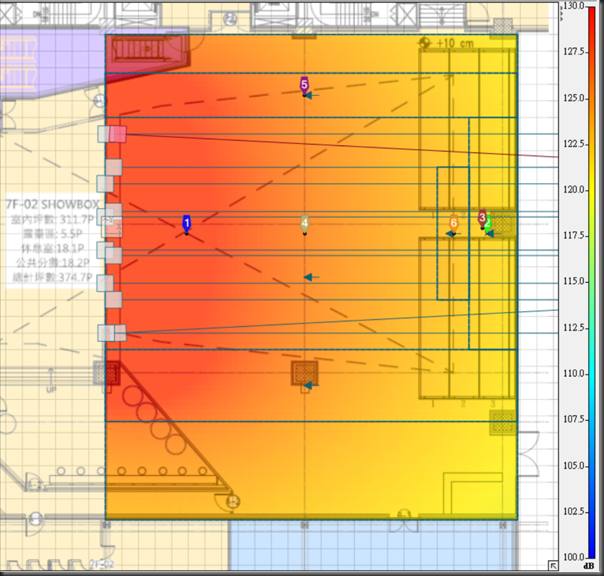Select the bottommost loudspeaker box pair
604x576 pixels.
(x=112, y=333)
